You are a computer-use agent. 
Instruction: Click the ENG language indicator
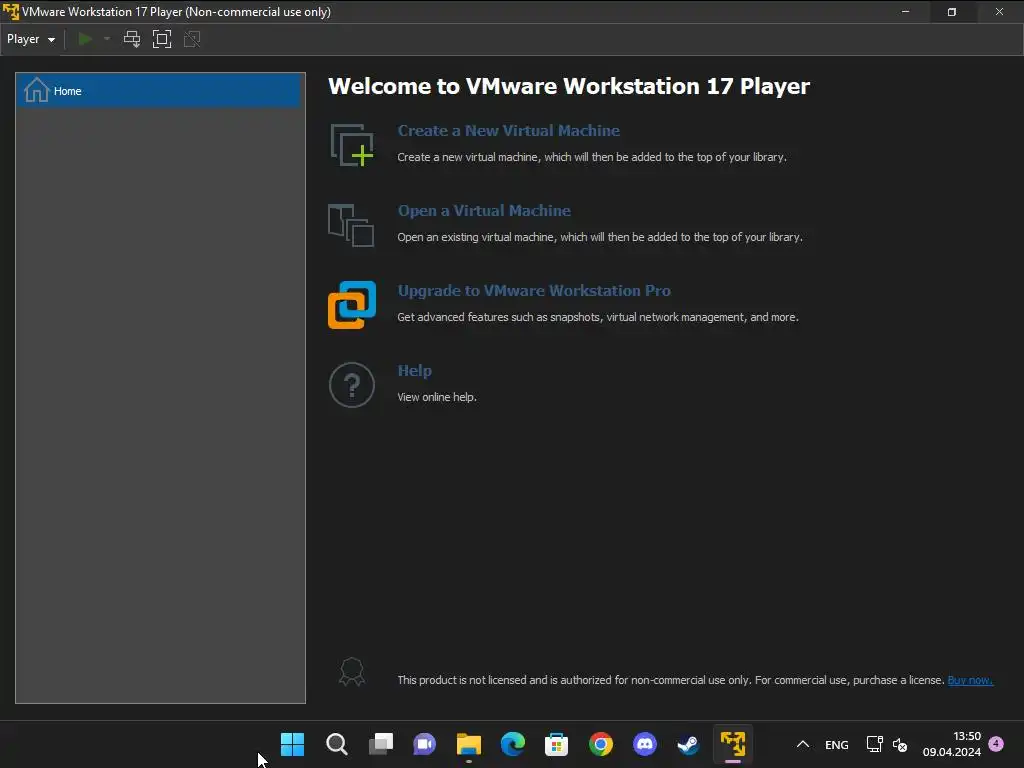click(x=837, y=744)
